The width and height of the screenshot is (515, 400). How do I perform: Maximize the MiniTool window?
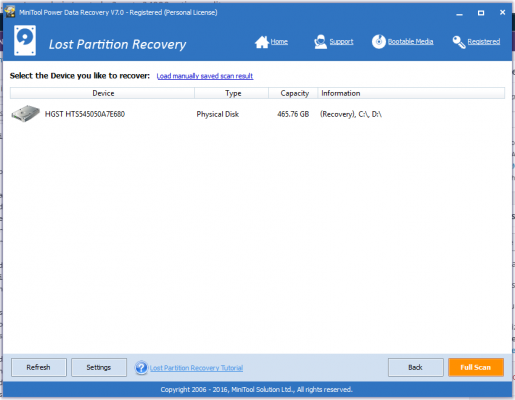point(481,13)
